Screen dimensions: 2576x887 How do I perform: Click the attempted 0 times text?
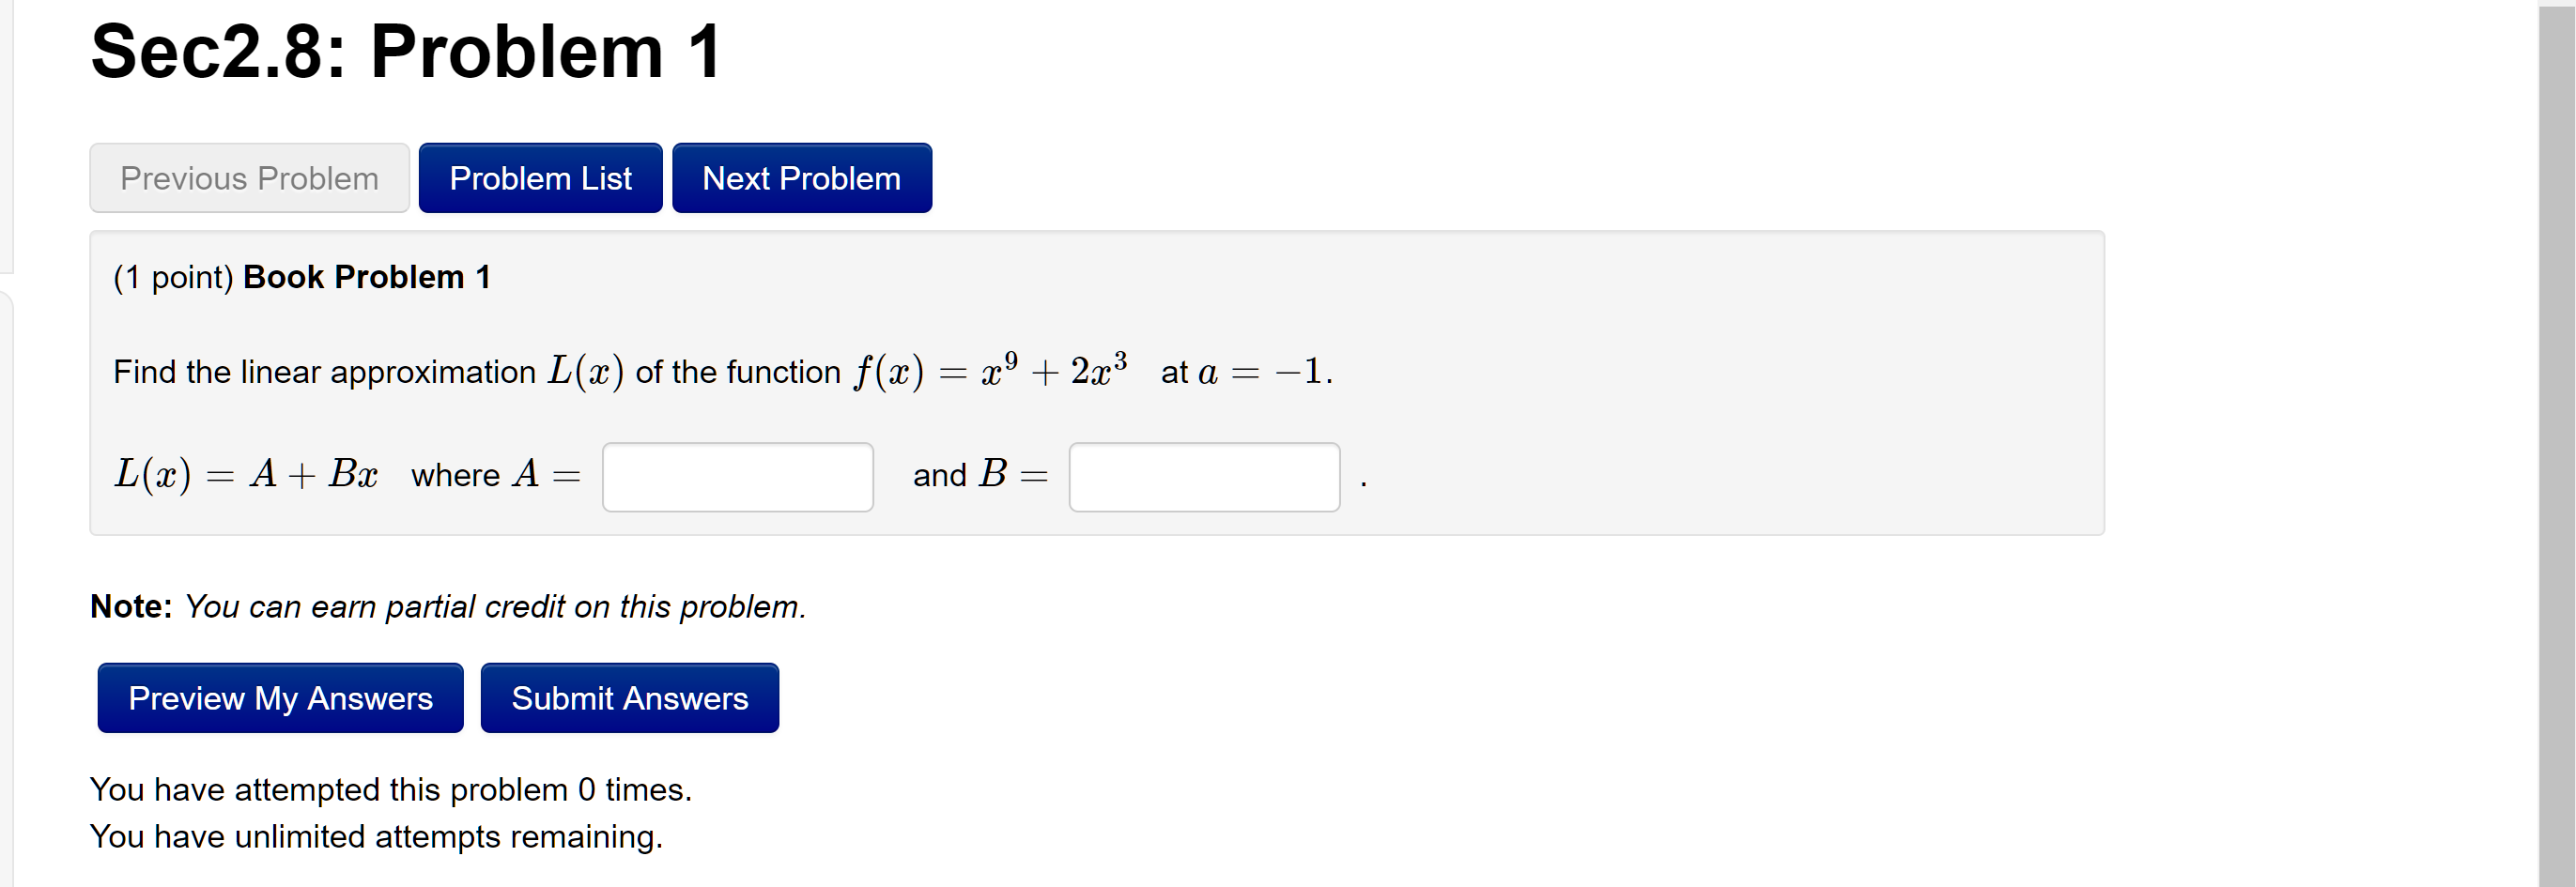point(391,789)
